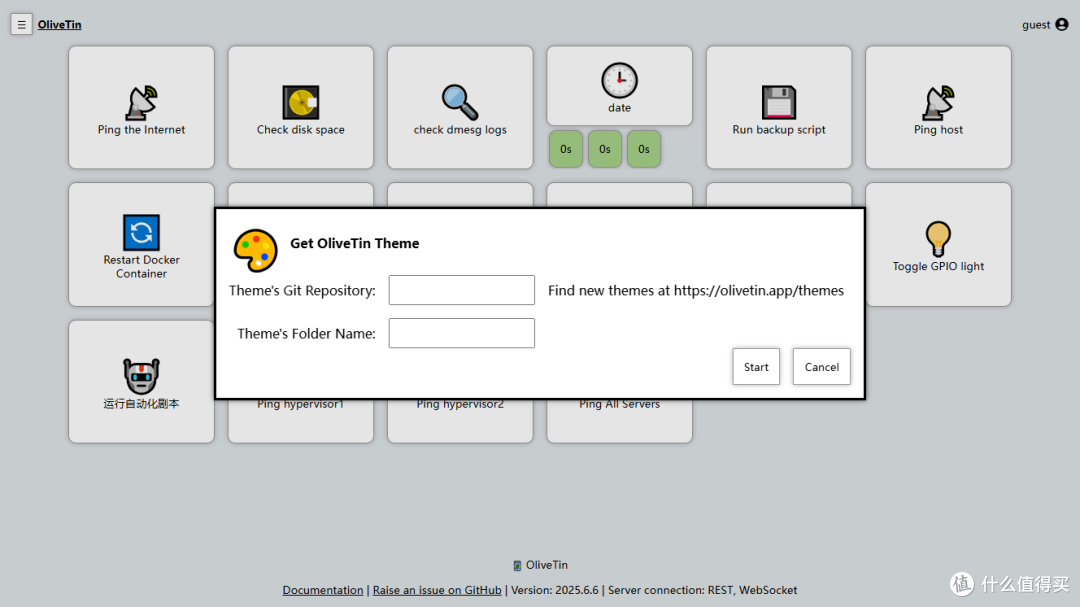The width and height of the screenshot is (1080, 607).
Task: Run the Toggle GPIO light action
Action: coord(938,245)
